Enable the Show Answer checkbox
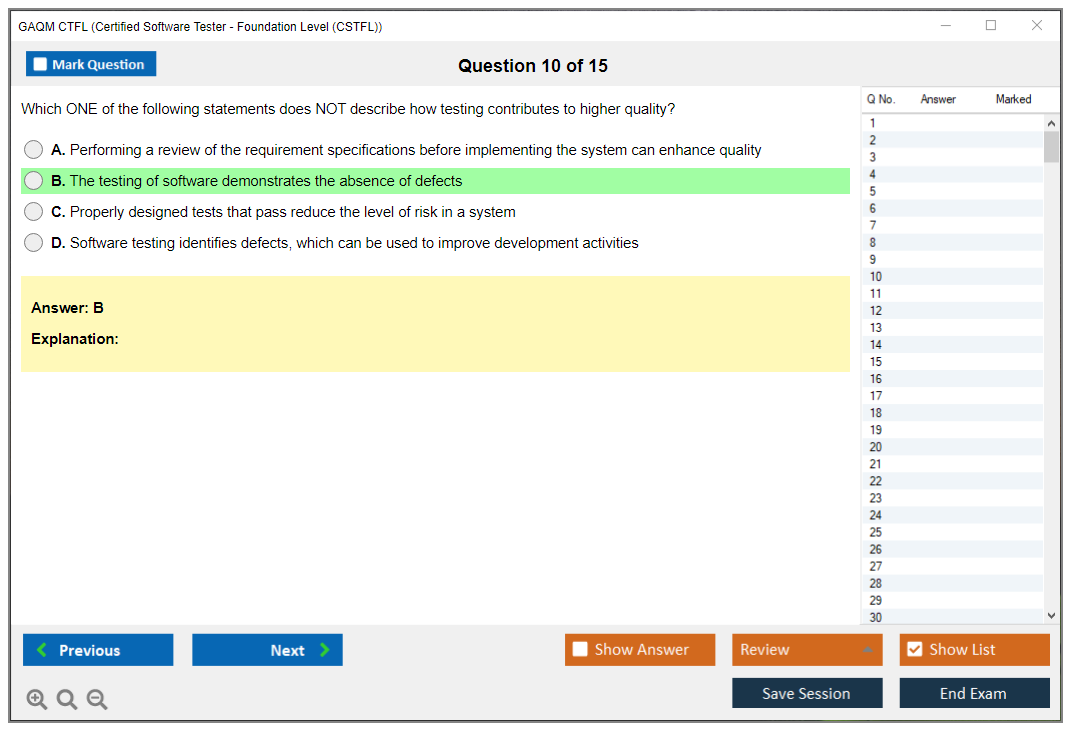The height and width of the screenshot is (735, 1075). pos(581,650)
